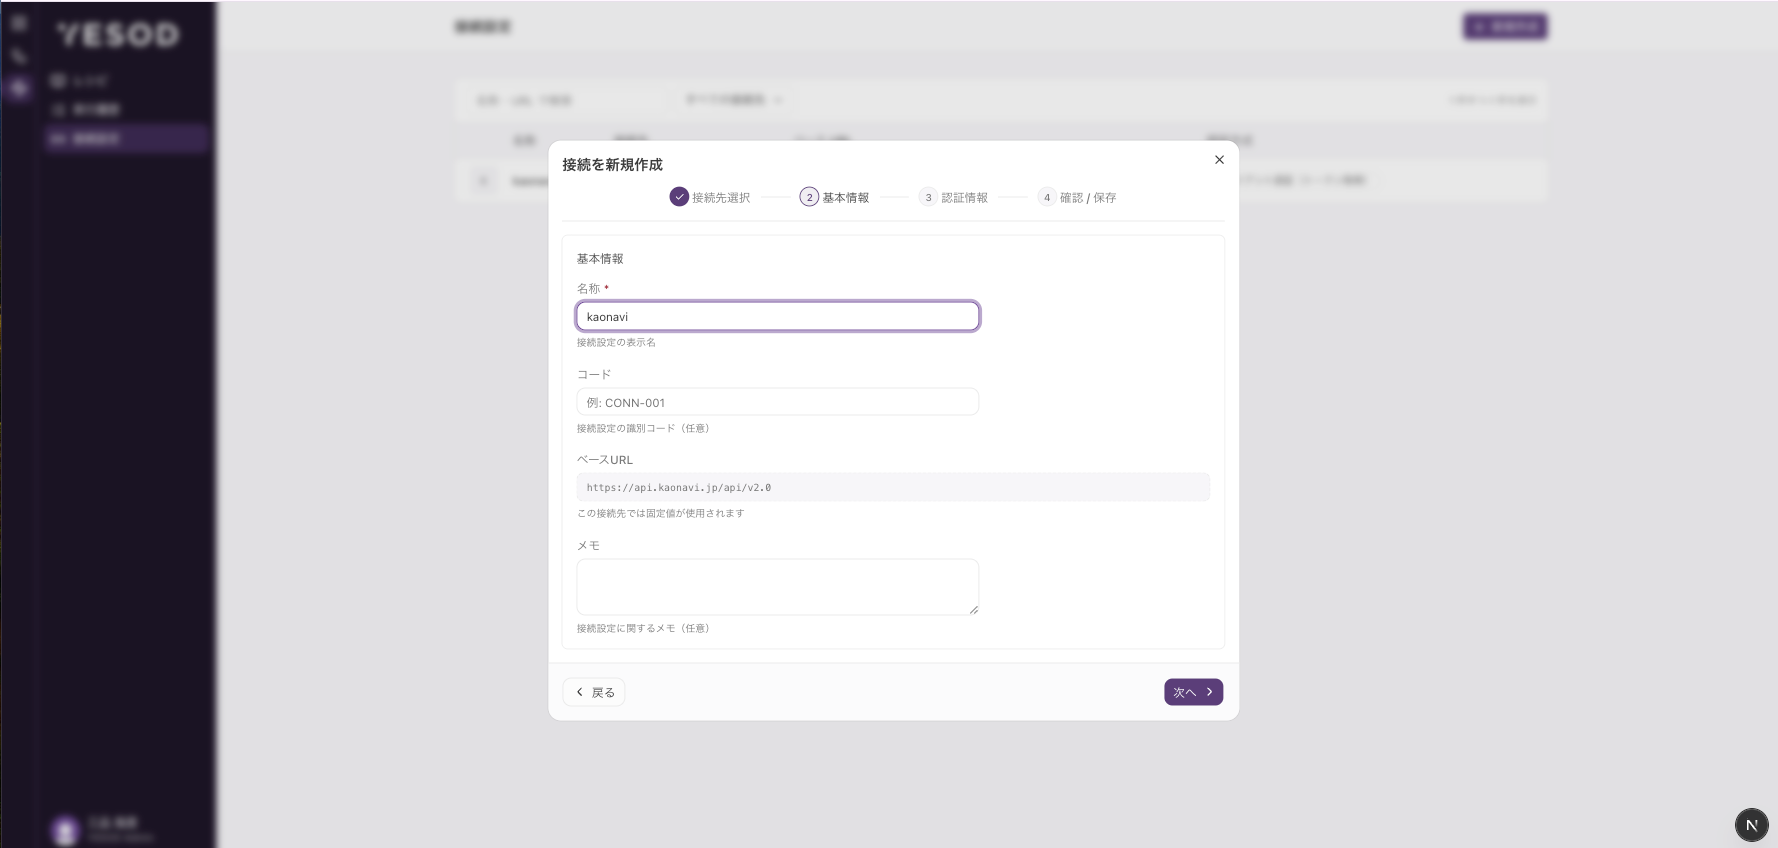Click the helper text 接続設定の表示名

(616, 343)
